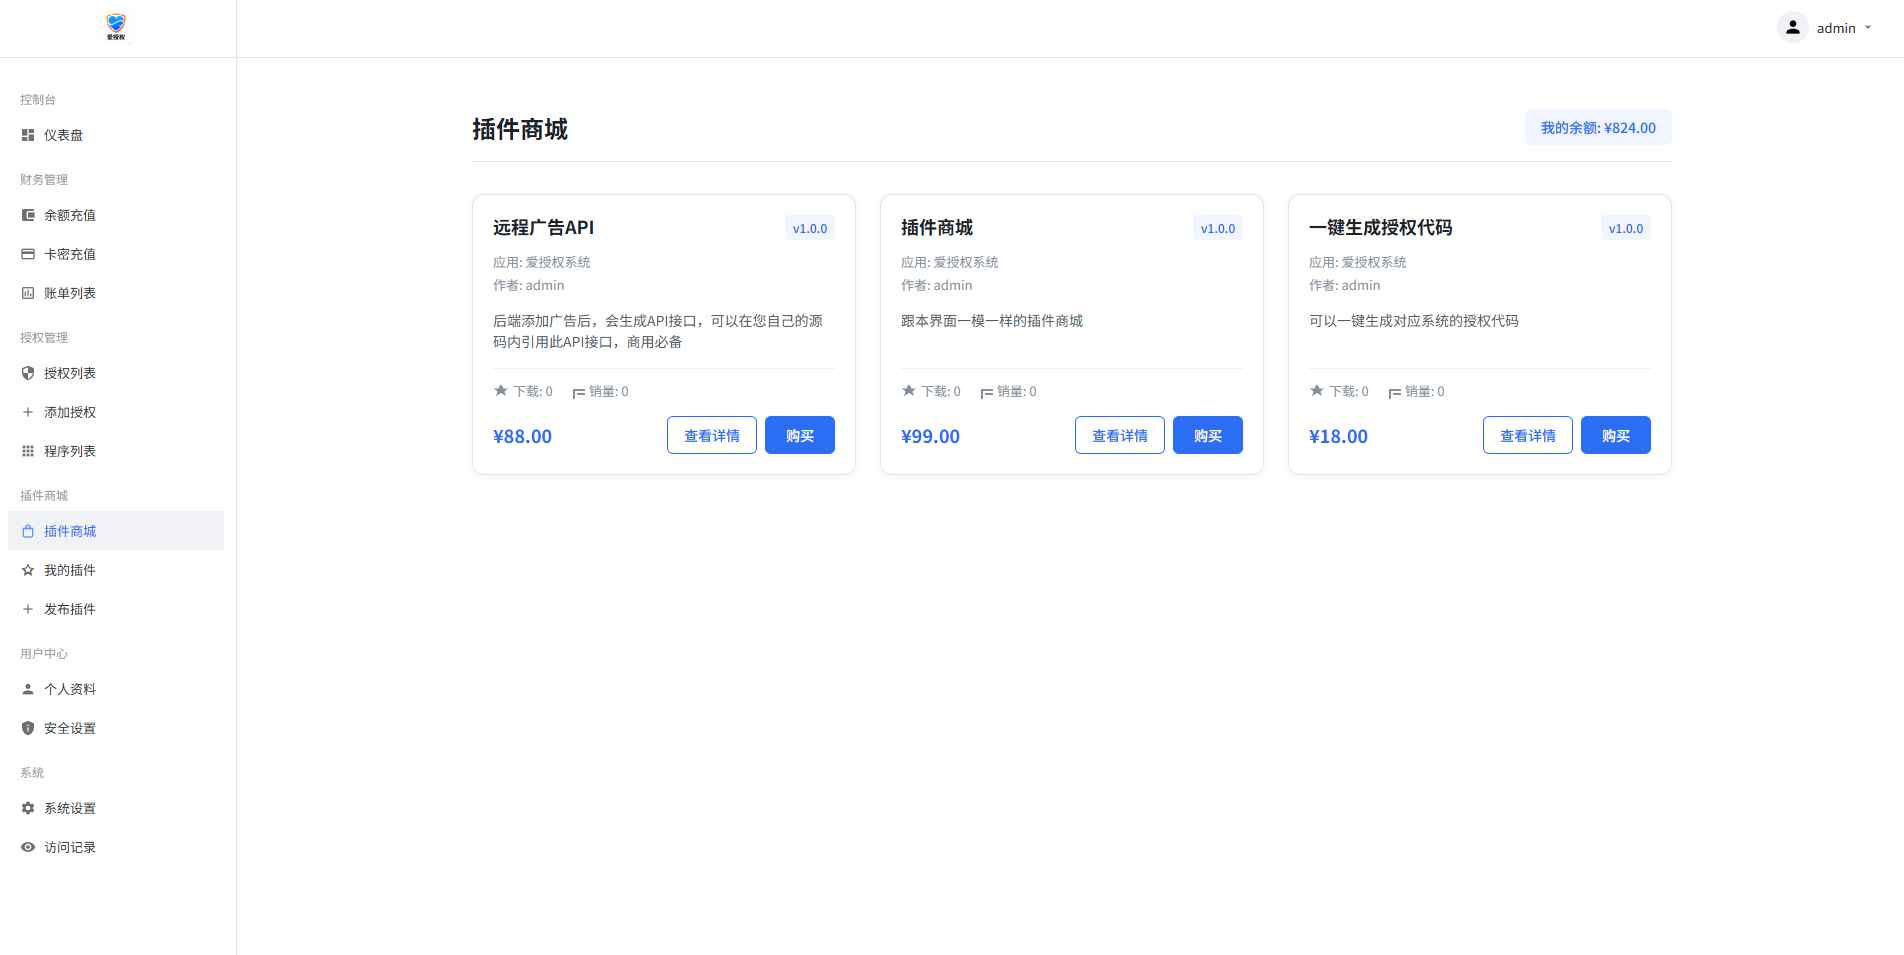1904x955 pixels.
Task: Purchase the 一键生成授权代码 plugin
Action: click(x=1615, y=435)
